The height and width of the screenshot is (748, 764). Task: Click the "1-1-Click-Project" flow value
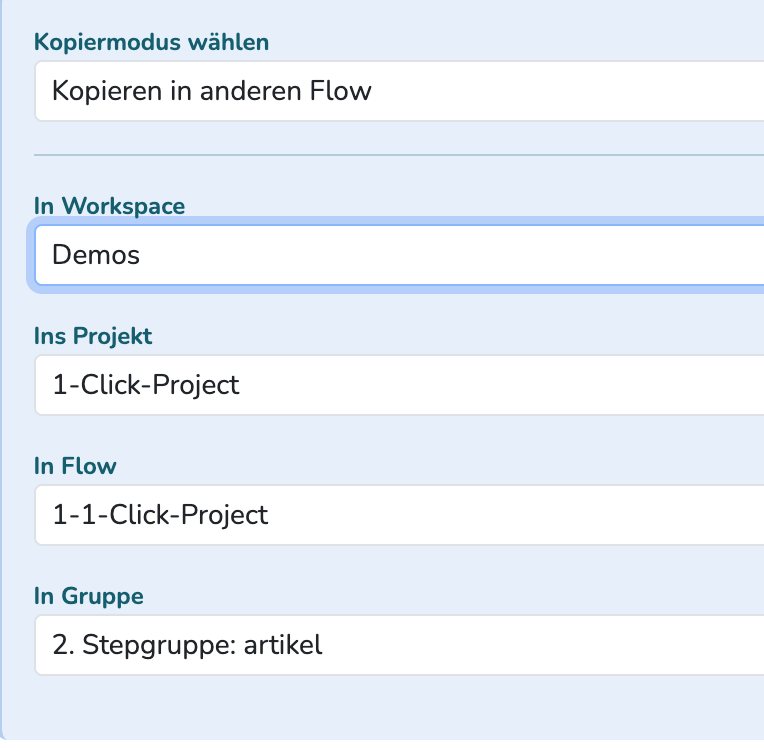(x=160, y=515)
